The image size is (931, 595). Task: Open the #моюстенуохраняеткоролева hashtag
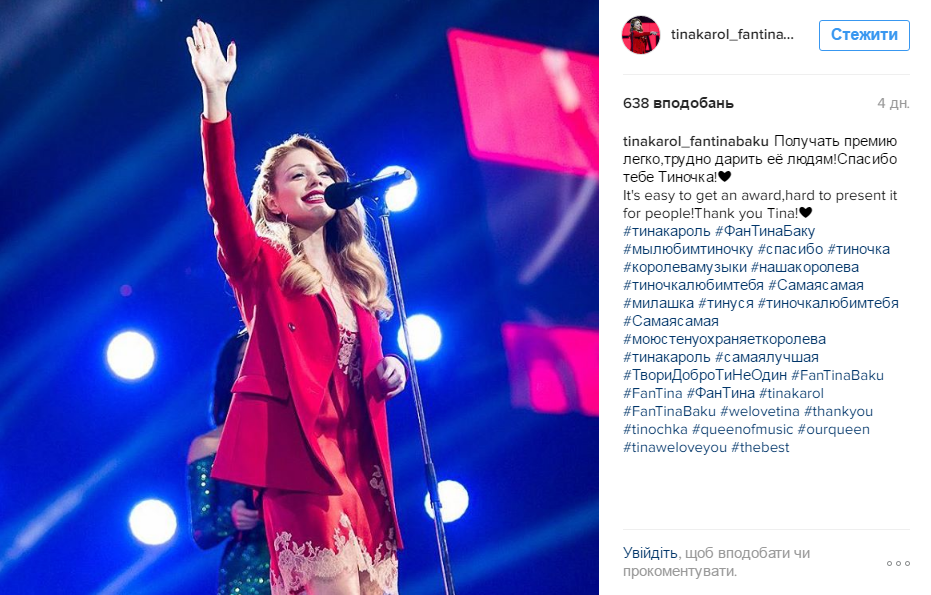click(724, 339)
